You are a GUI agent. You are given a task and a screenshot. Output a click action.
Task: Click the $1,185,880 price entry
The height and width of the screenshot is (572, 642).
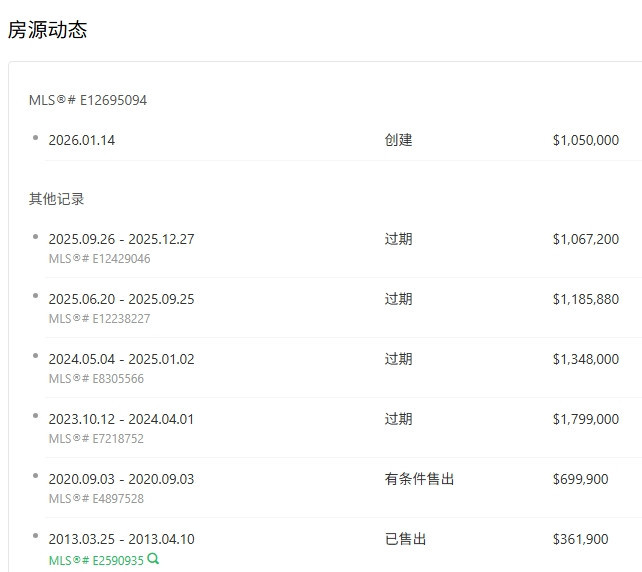tap(585, 299)
